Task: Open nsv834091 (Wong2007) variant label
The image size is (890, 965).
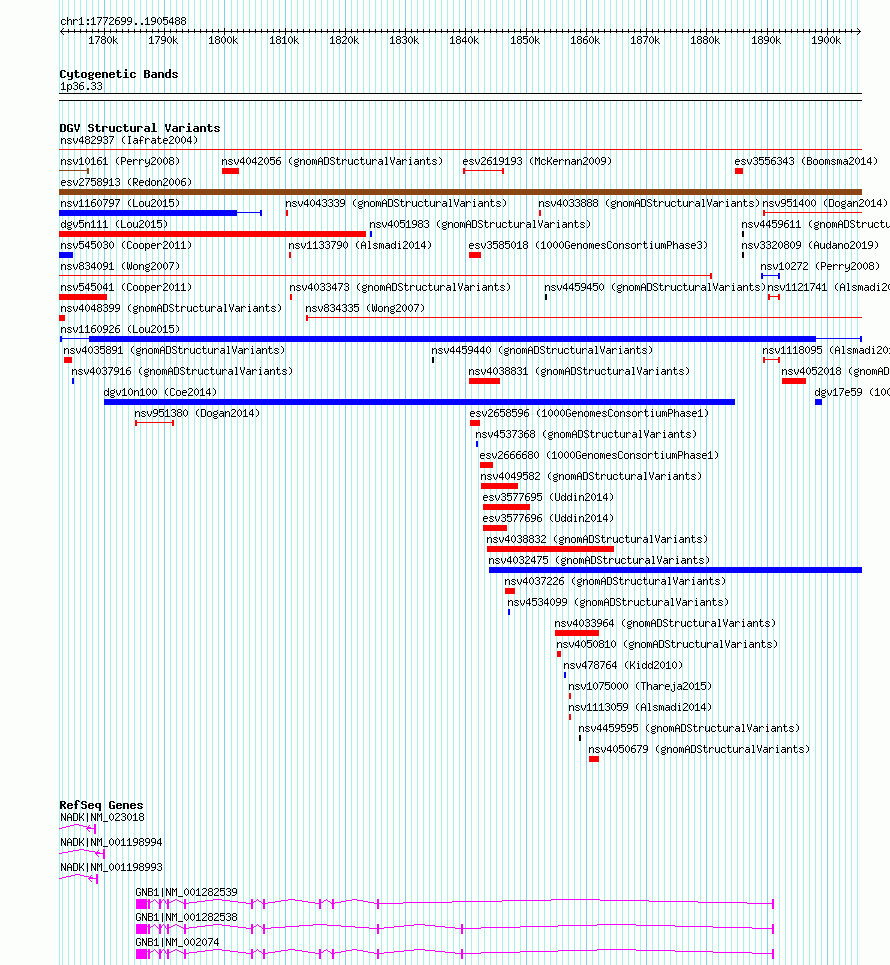Action: click(120, 266)
